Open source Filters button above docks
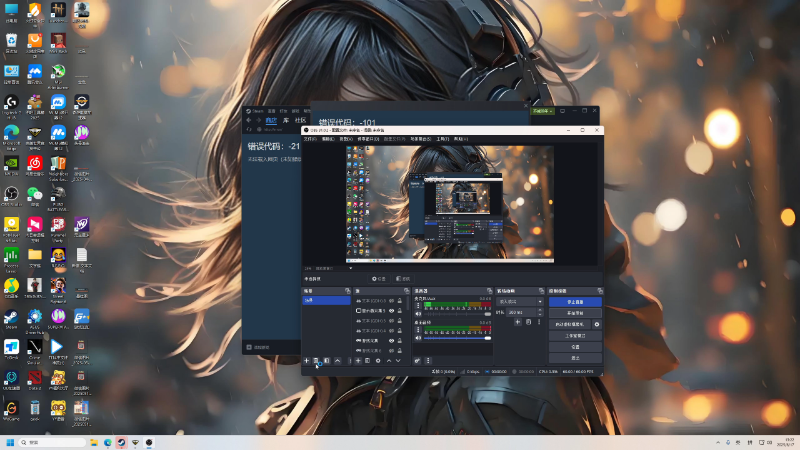Viewport: 800px width, 450px height. coord(403,279)
